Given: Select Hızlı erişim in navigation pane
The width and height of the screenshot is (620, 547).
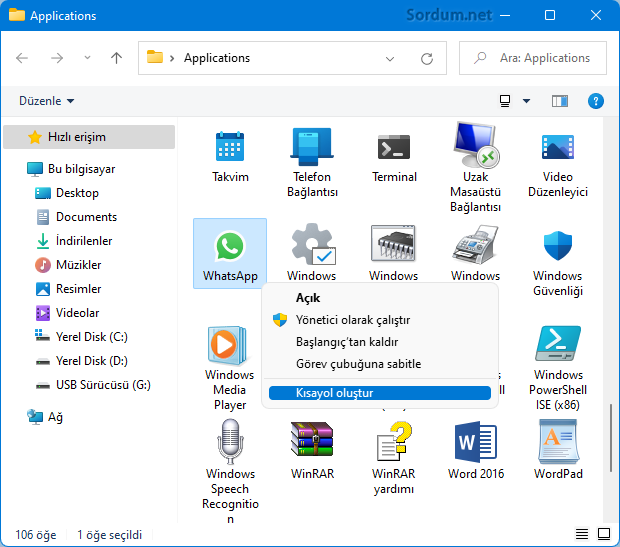Looking at the screenshot, I should pos(89,137).
